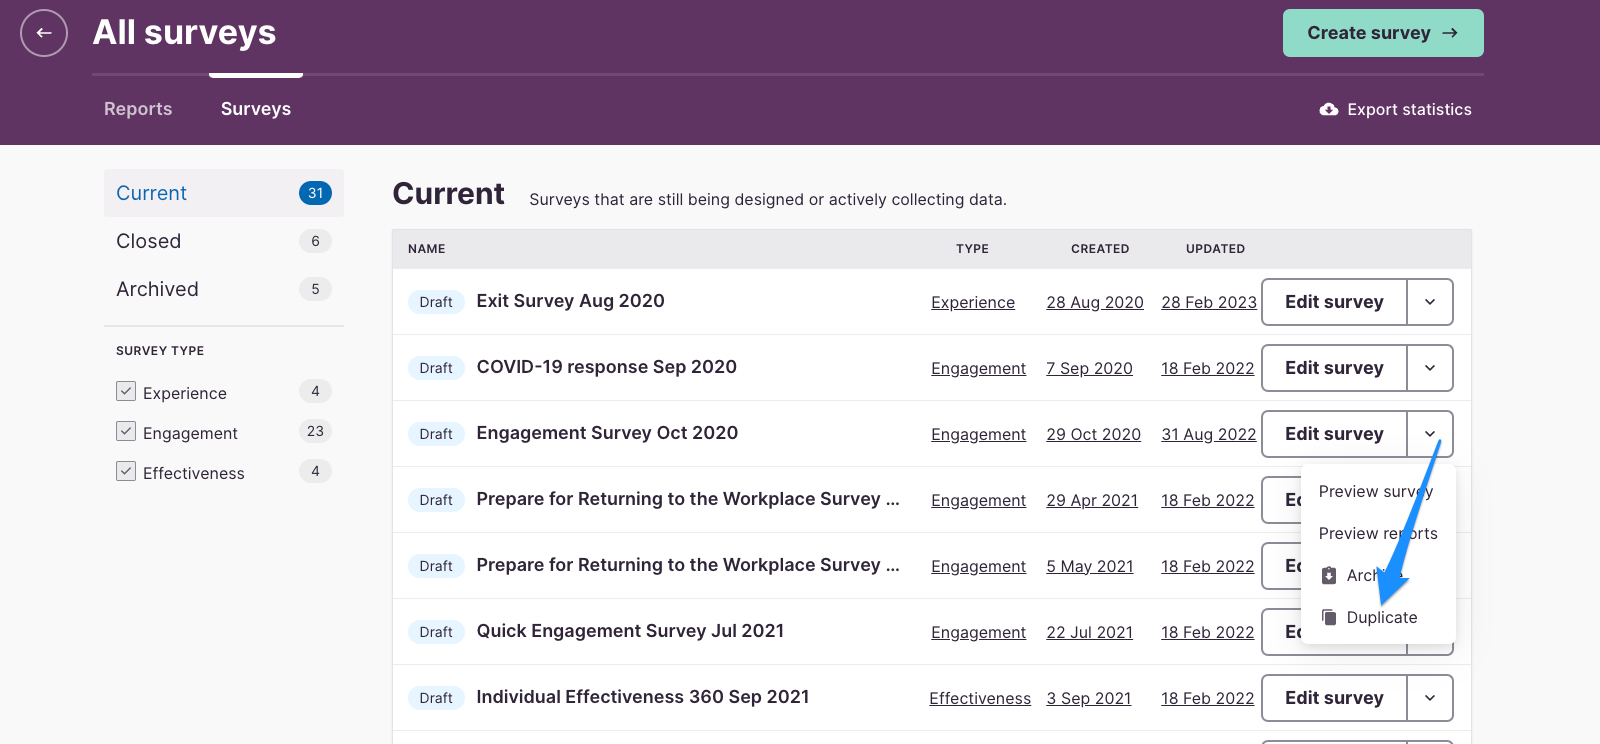Screen dimensions: 1600x744
Task: Toggle the Effectiveness survey type checkbox
Action: [x=126, y=471]
